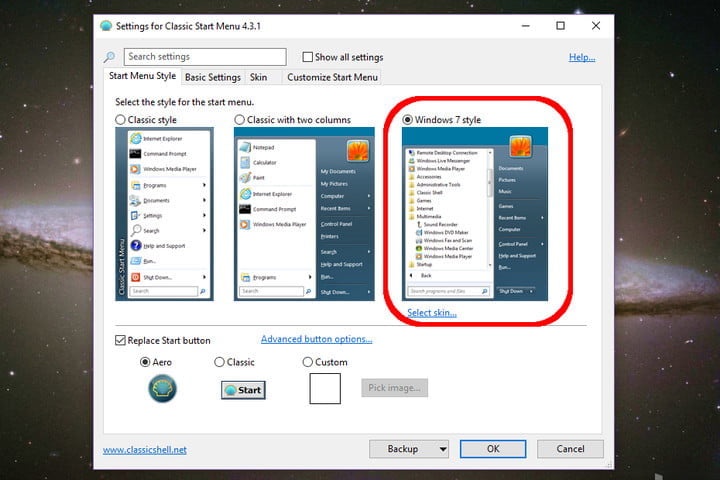
Task: Click the Classic with two columns preview
Action: click(304, 214)
